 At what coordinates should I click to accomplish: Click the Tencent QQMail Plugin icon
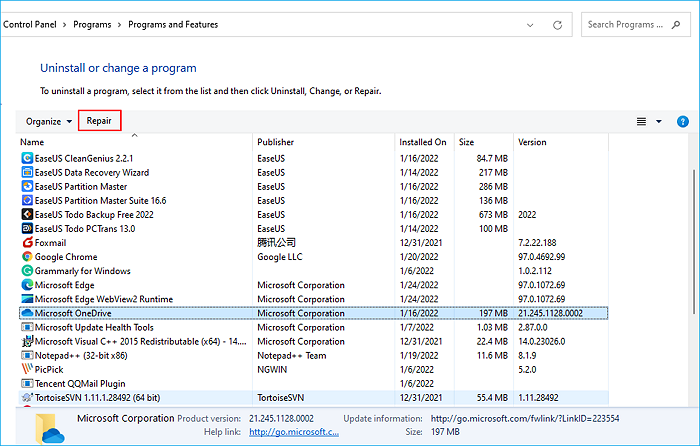tap(27, 383)
